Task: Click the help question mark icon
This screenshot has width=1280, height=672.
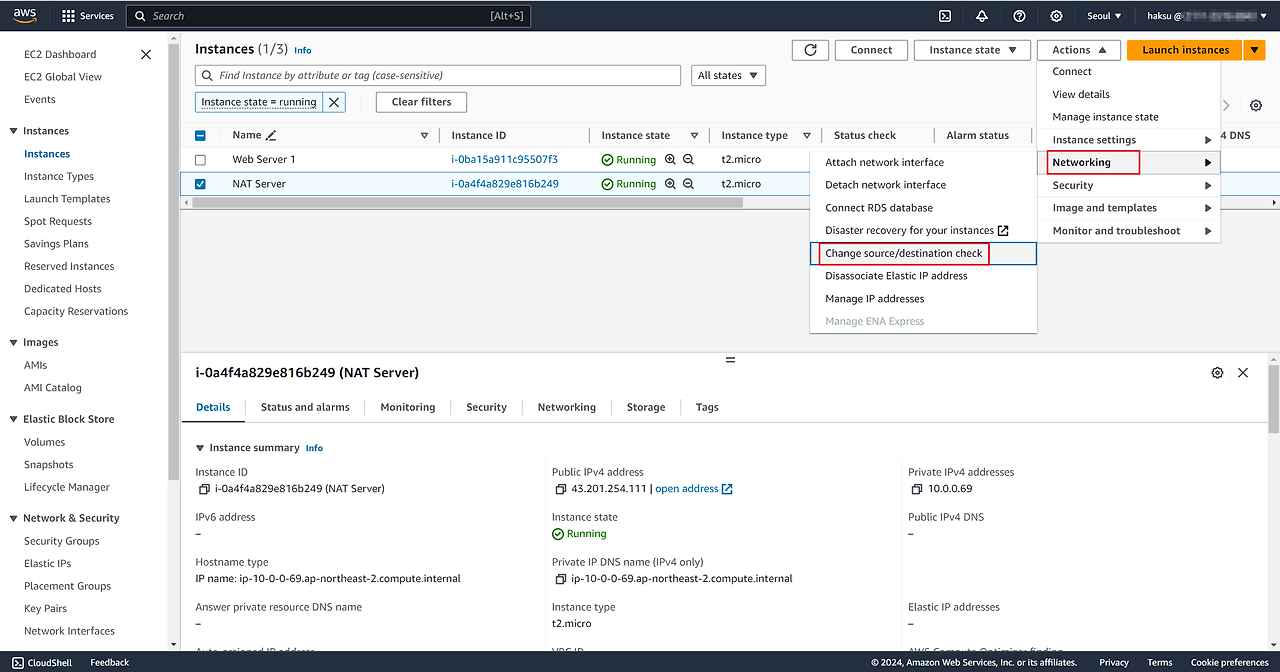Action: pos(1019,16)
